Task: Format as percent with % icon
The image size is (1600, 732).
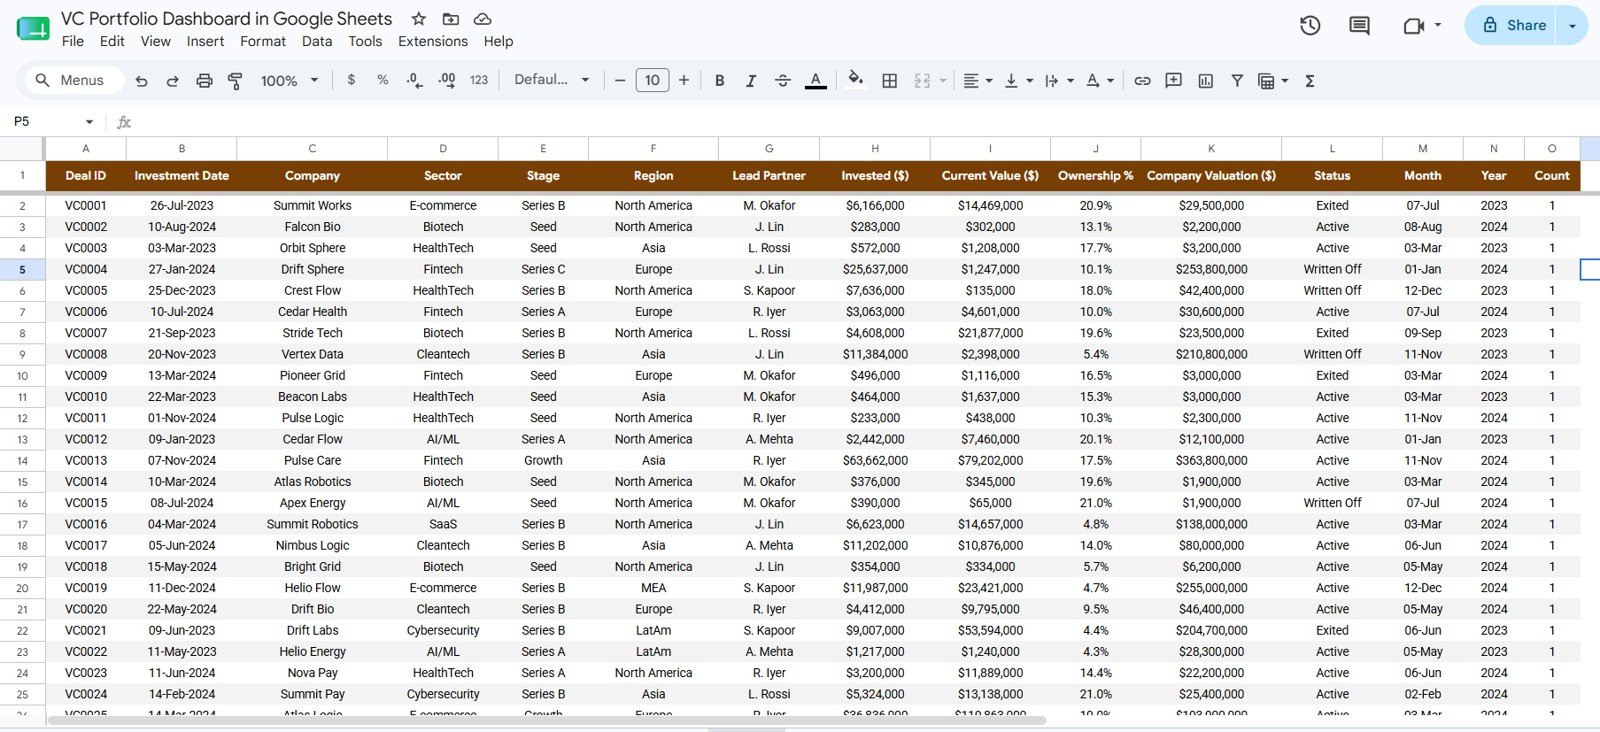Action: (382, 80)
